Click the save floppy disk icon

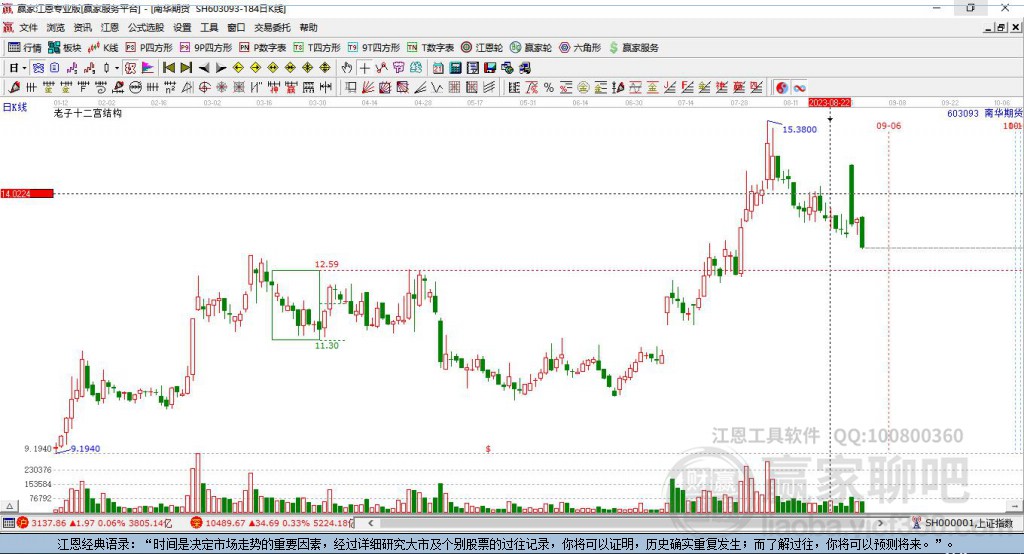tap(490, 68)
